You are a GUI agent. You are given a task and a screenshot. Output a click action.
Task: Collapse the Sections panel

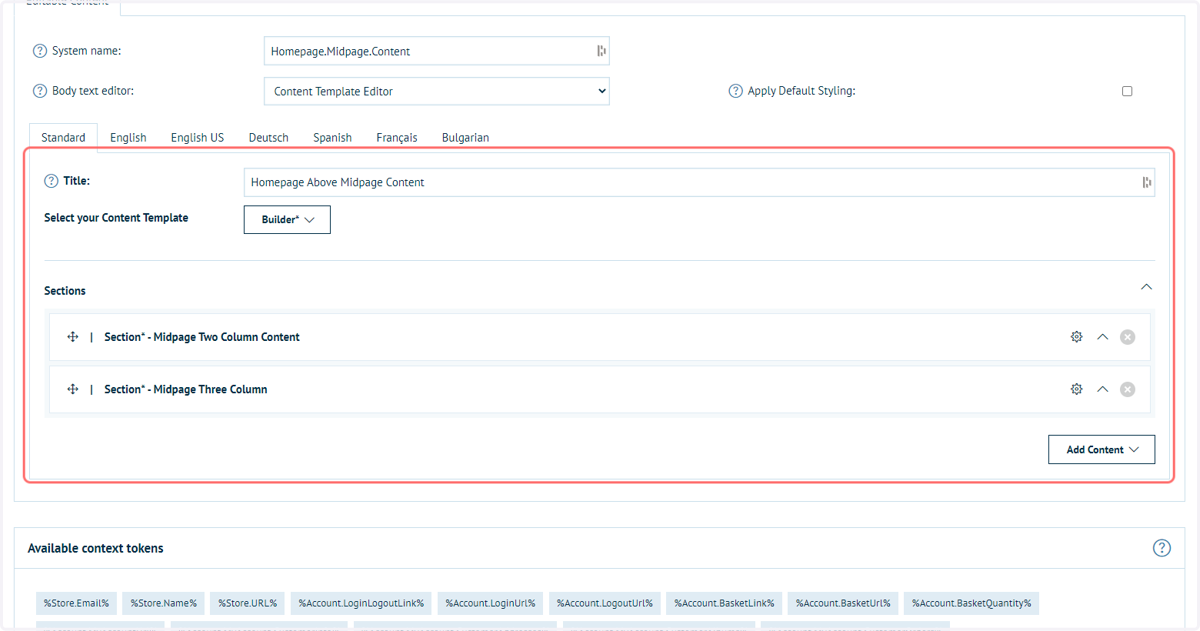point(1146,287)
